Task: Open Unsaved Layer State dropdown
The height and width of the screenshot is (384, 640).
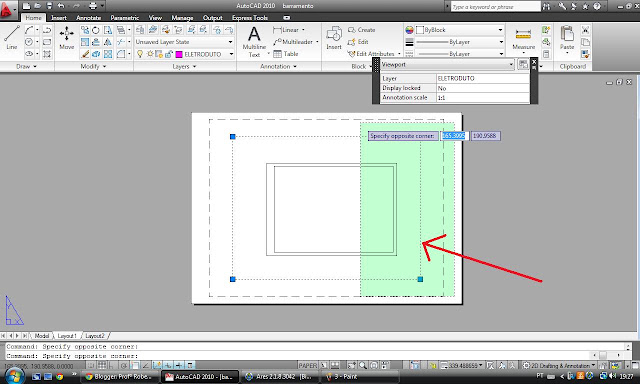Action: point(184,42)
